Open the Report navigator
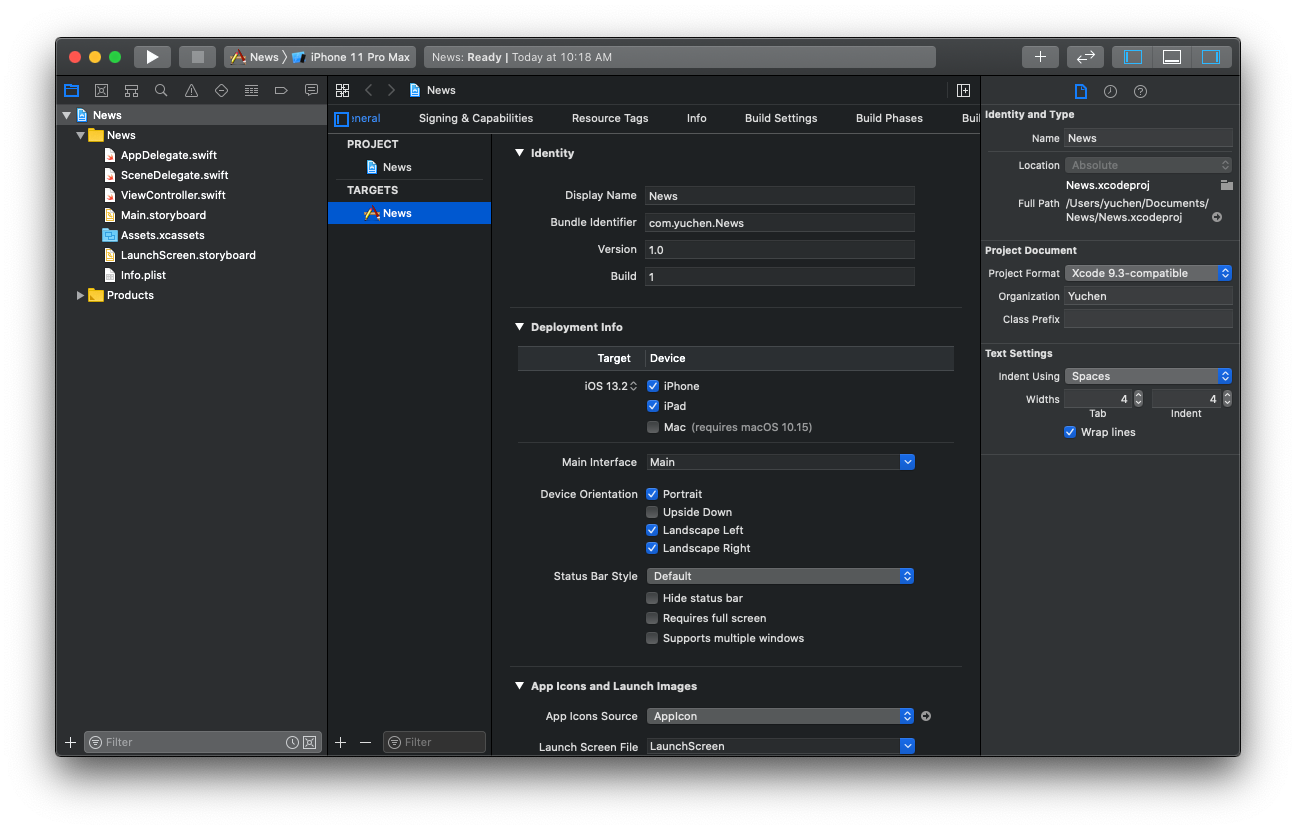 [x=311, y=90]
